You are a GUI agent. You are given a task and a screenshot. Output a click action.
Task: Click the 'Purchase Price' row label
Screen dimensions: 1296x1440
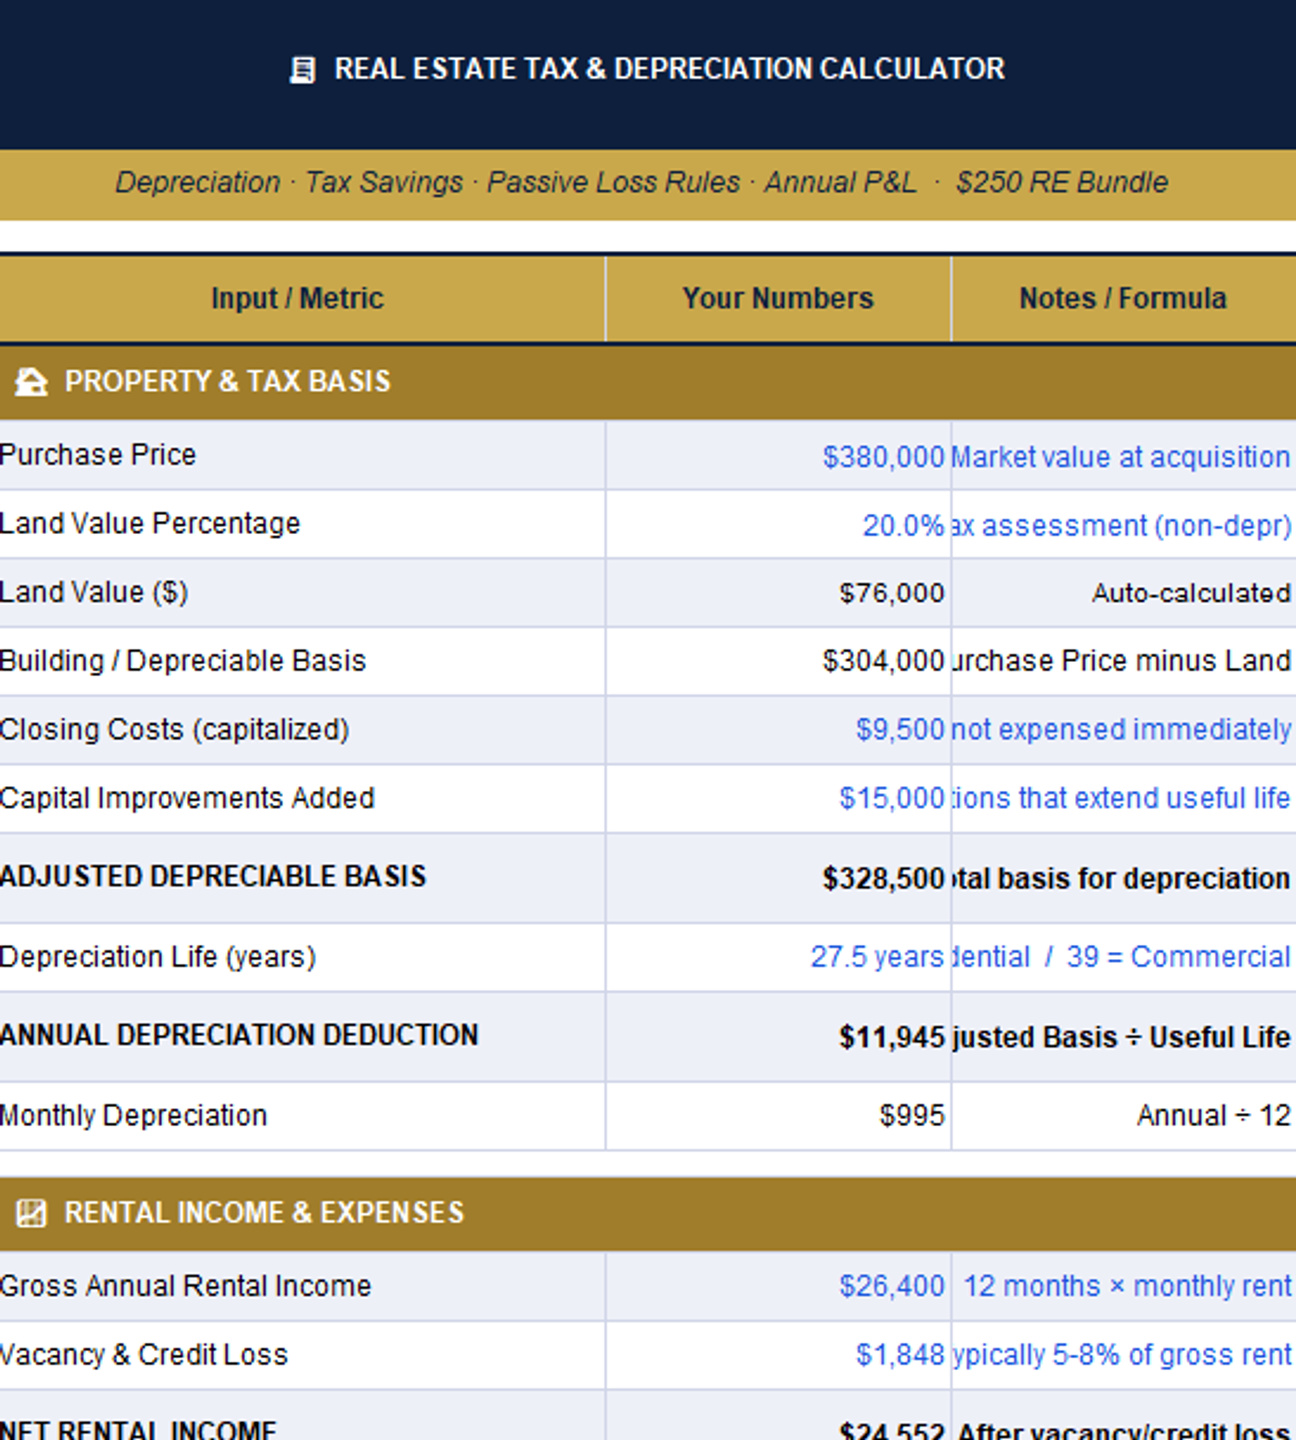click(98, 455)
